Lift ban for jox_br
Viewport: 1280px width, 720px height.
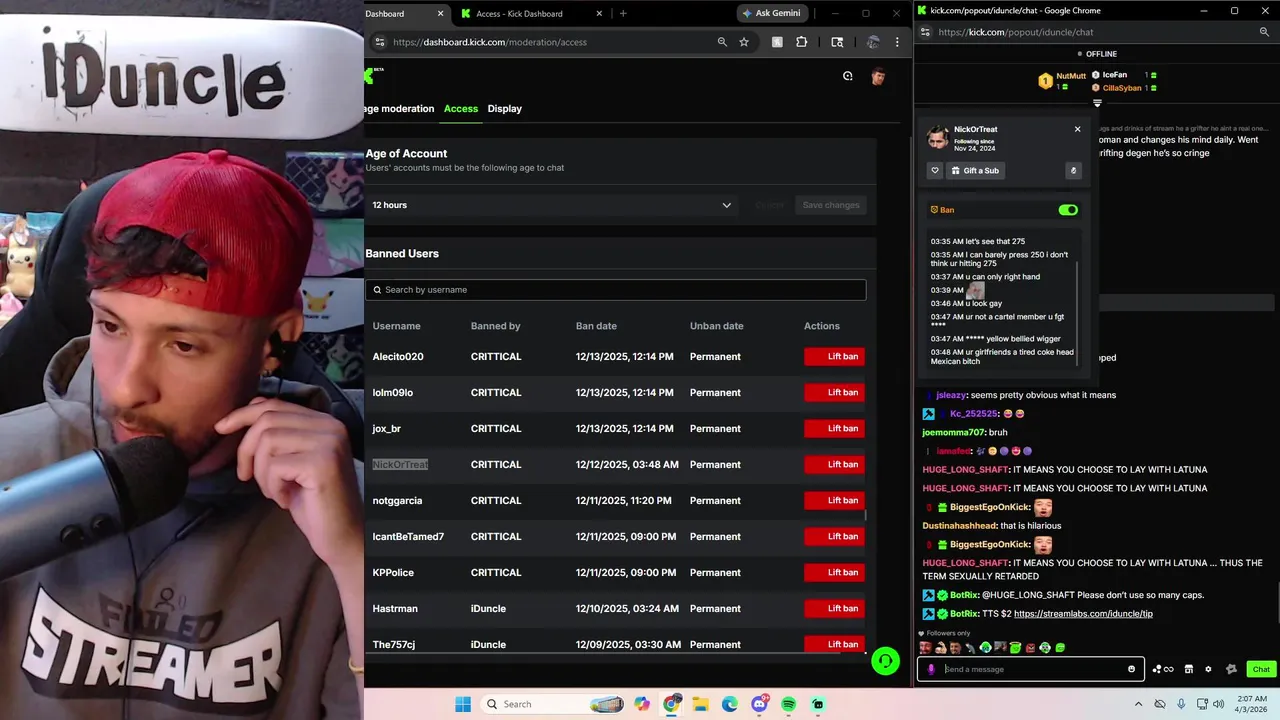834,429
